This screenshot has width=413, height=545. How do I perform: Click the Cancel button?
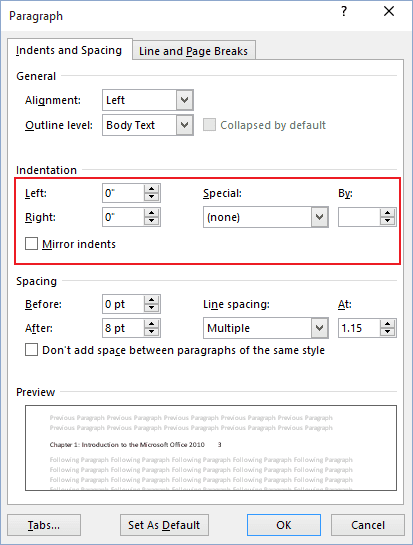point(368,525)
